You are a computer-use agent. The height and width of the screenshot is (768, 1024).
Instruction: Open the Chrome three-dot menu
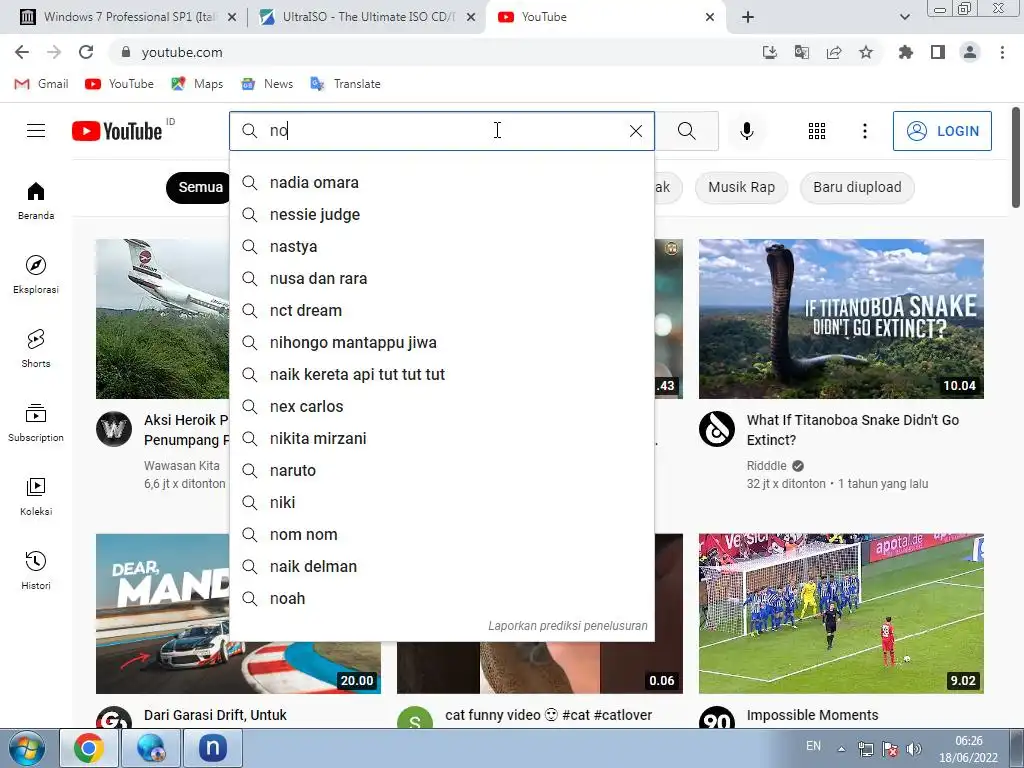tap(1002, 52)
